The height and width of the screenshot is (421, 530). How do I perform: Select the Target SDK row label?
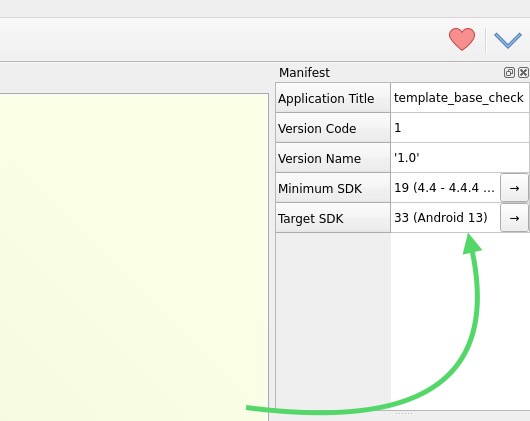tap(333, 218)
